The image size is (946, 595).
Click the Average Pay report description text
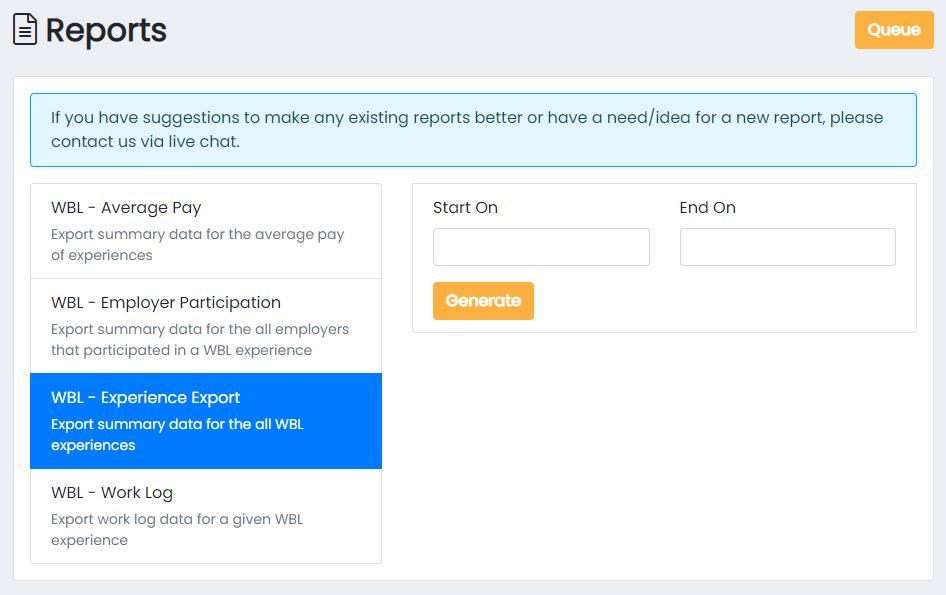point(198,245)
